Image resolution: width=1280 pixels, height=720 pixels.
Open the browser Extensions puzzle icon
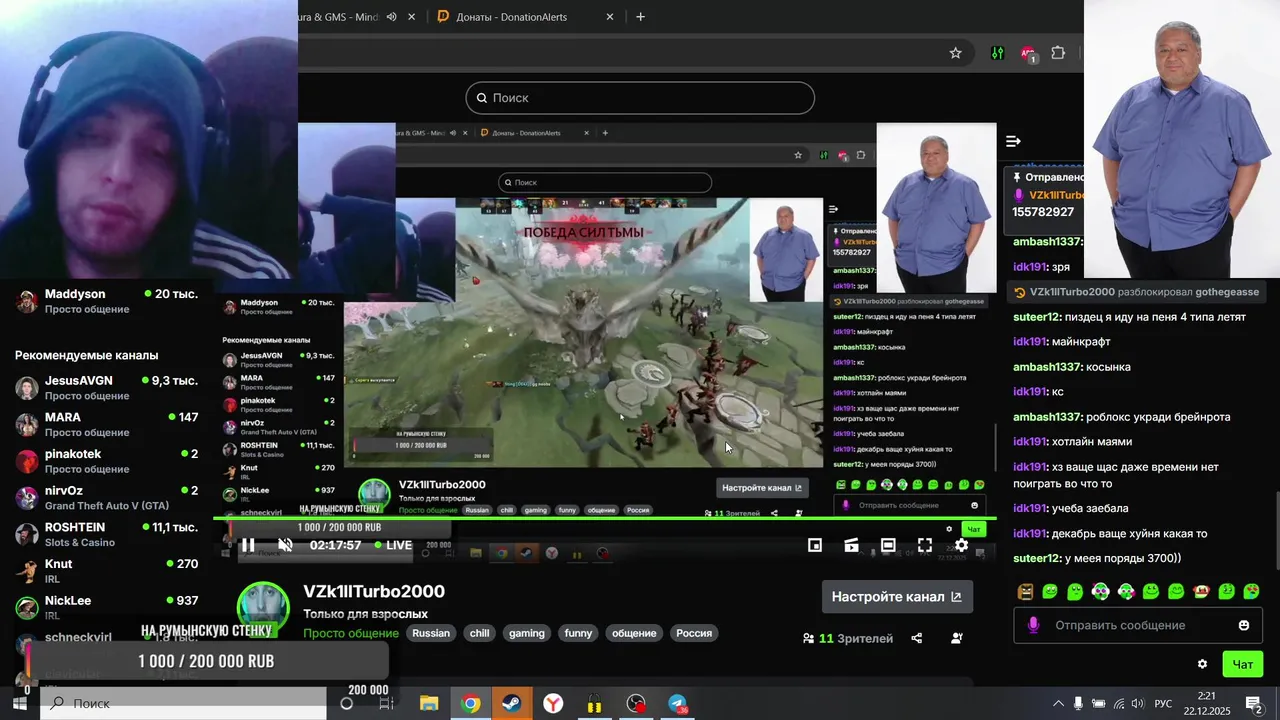click(1058, 53)
